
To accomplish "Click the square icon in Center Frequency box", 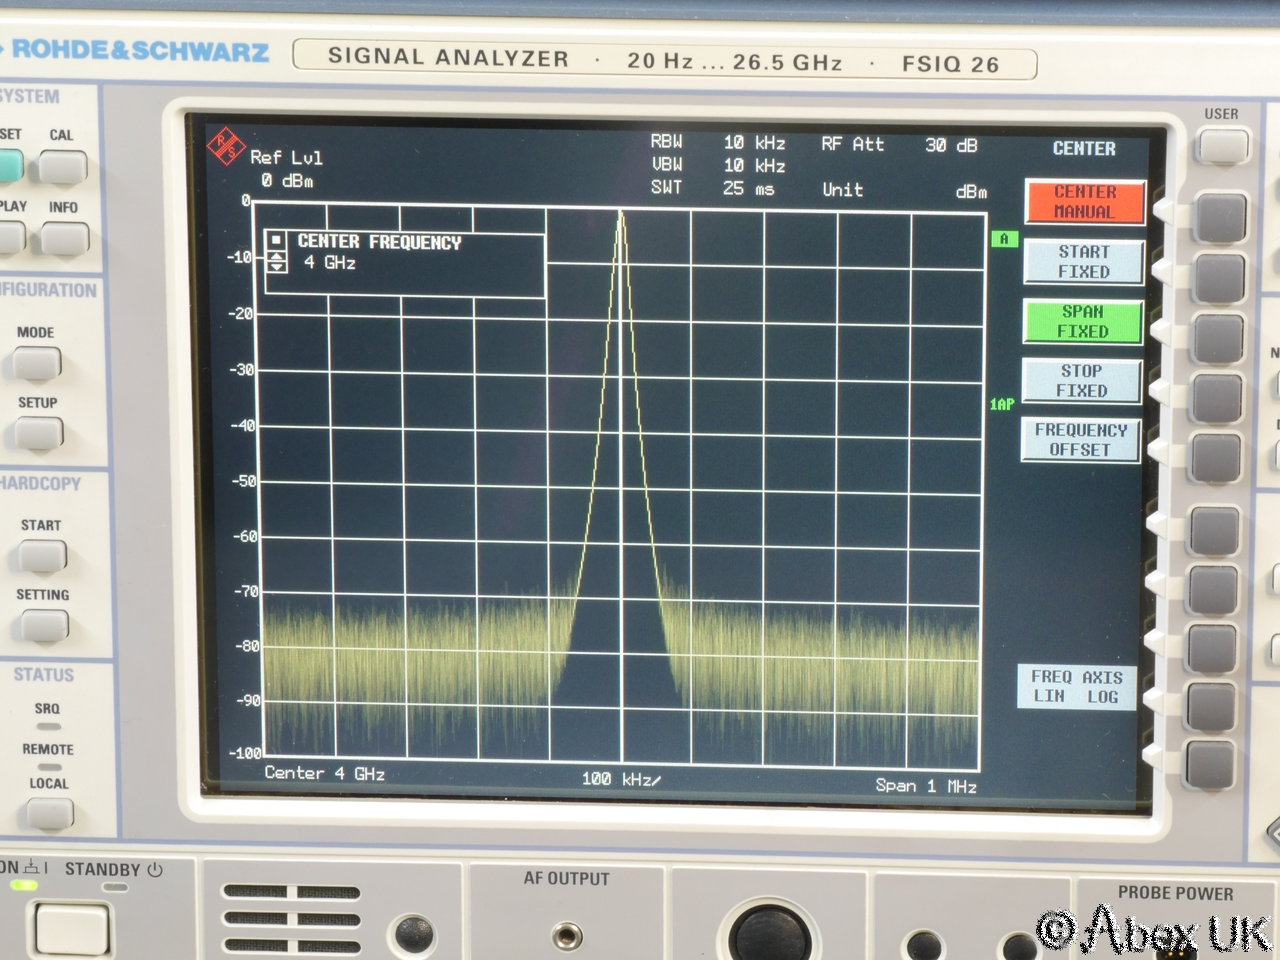I will pos(277,241).
